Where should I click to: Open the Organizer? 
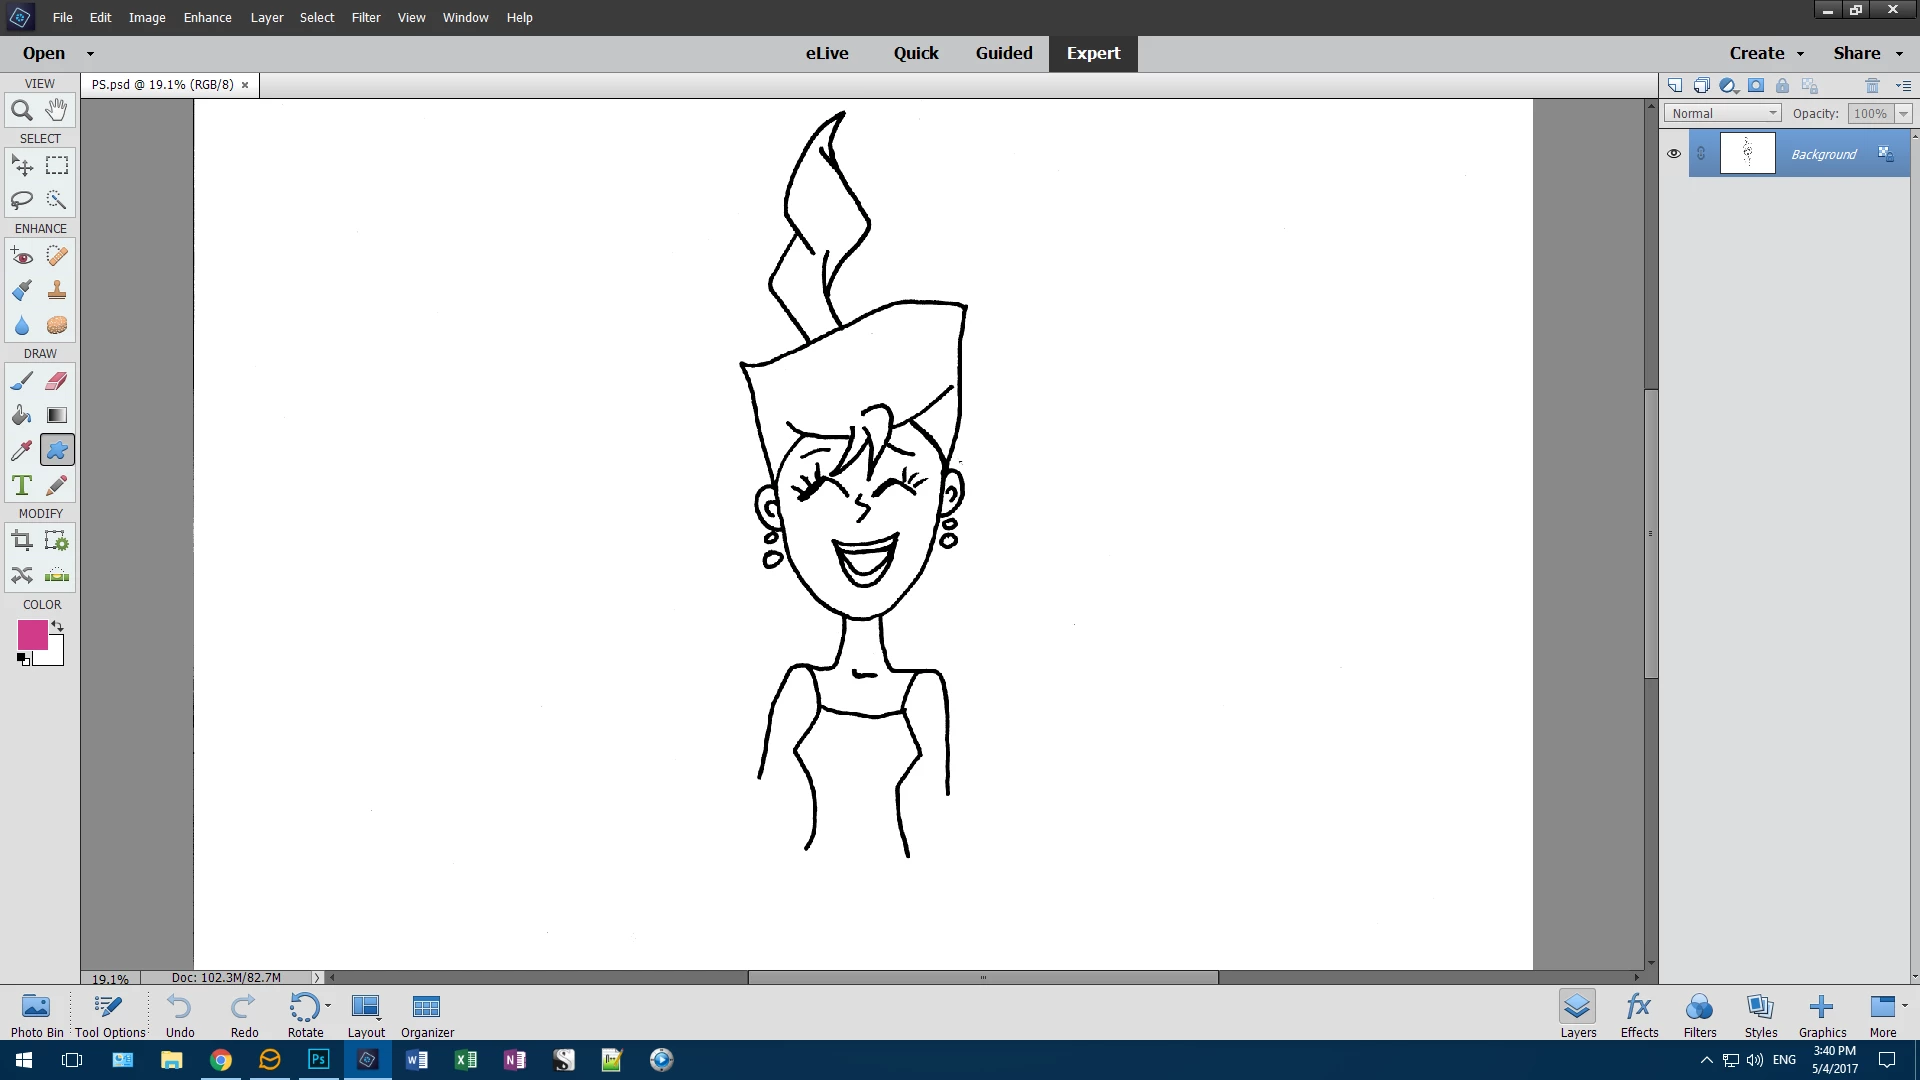pyautogui.click(x=427, y=1014)
